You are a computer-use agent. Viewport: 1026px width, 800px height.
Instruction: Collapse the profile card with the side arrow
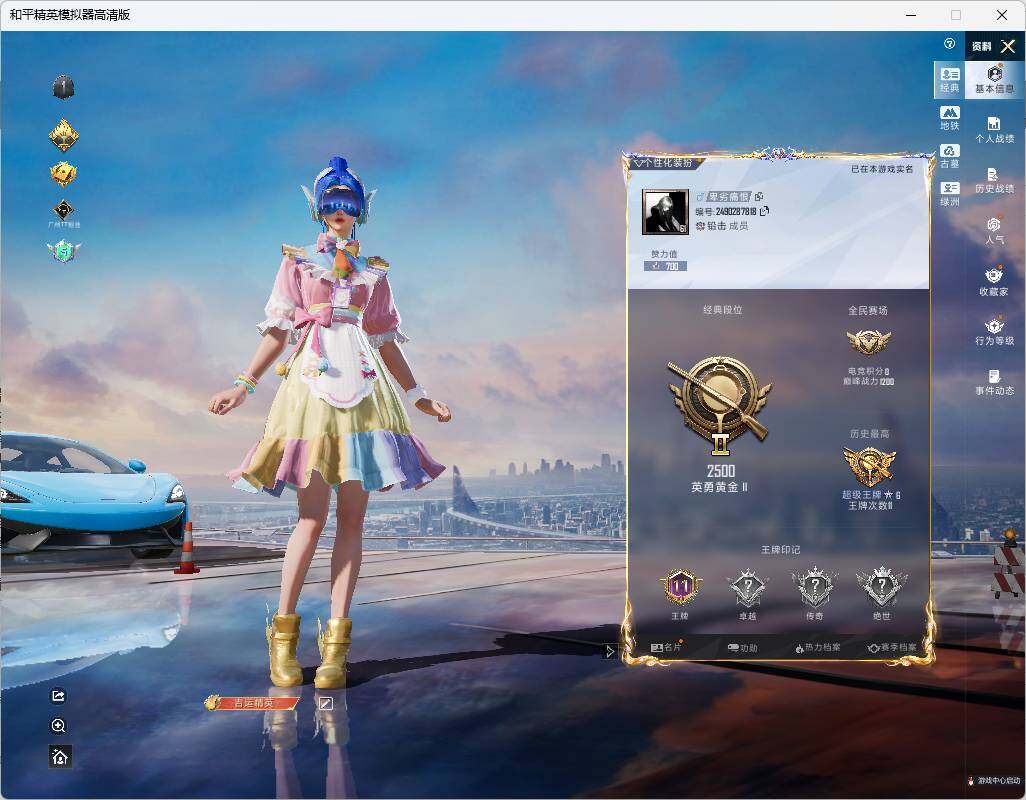609,651
